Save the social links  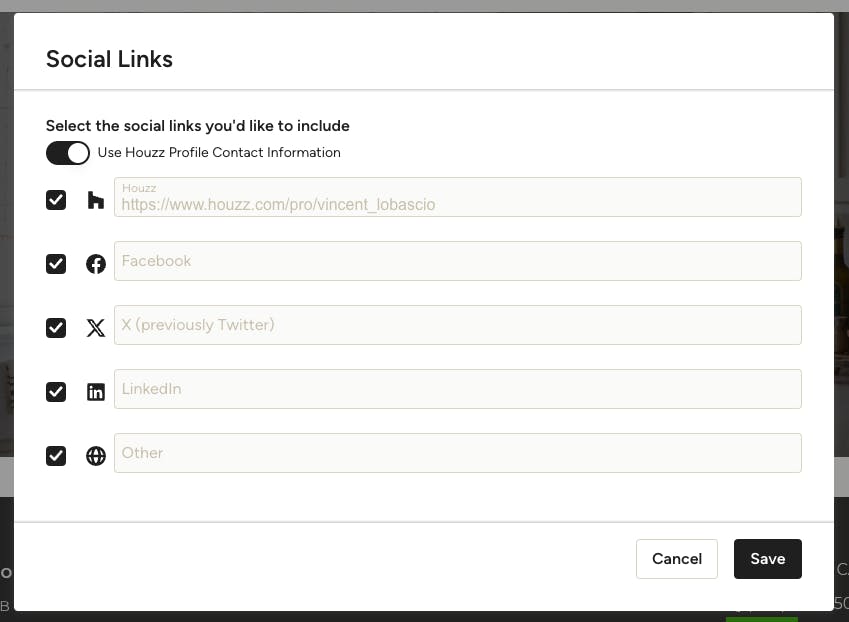click(x=768, y=559)
